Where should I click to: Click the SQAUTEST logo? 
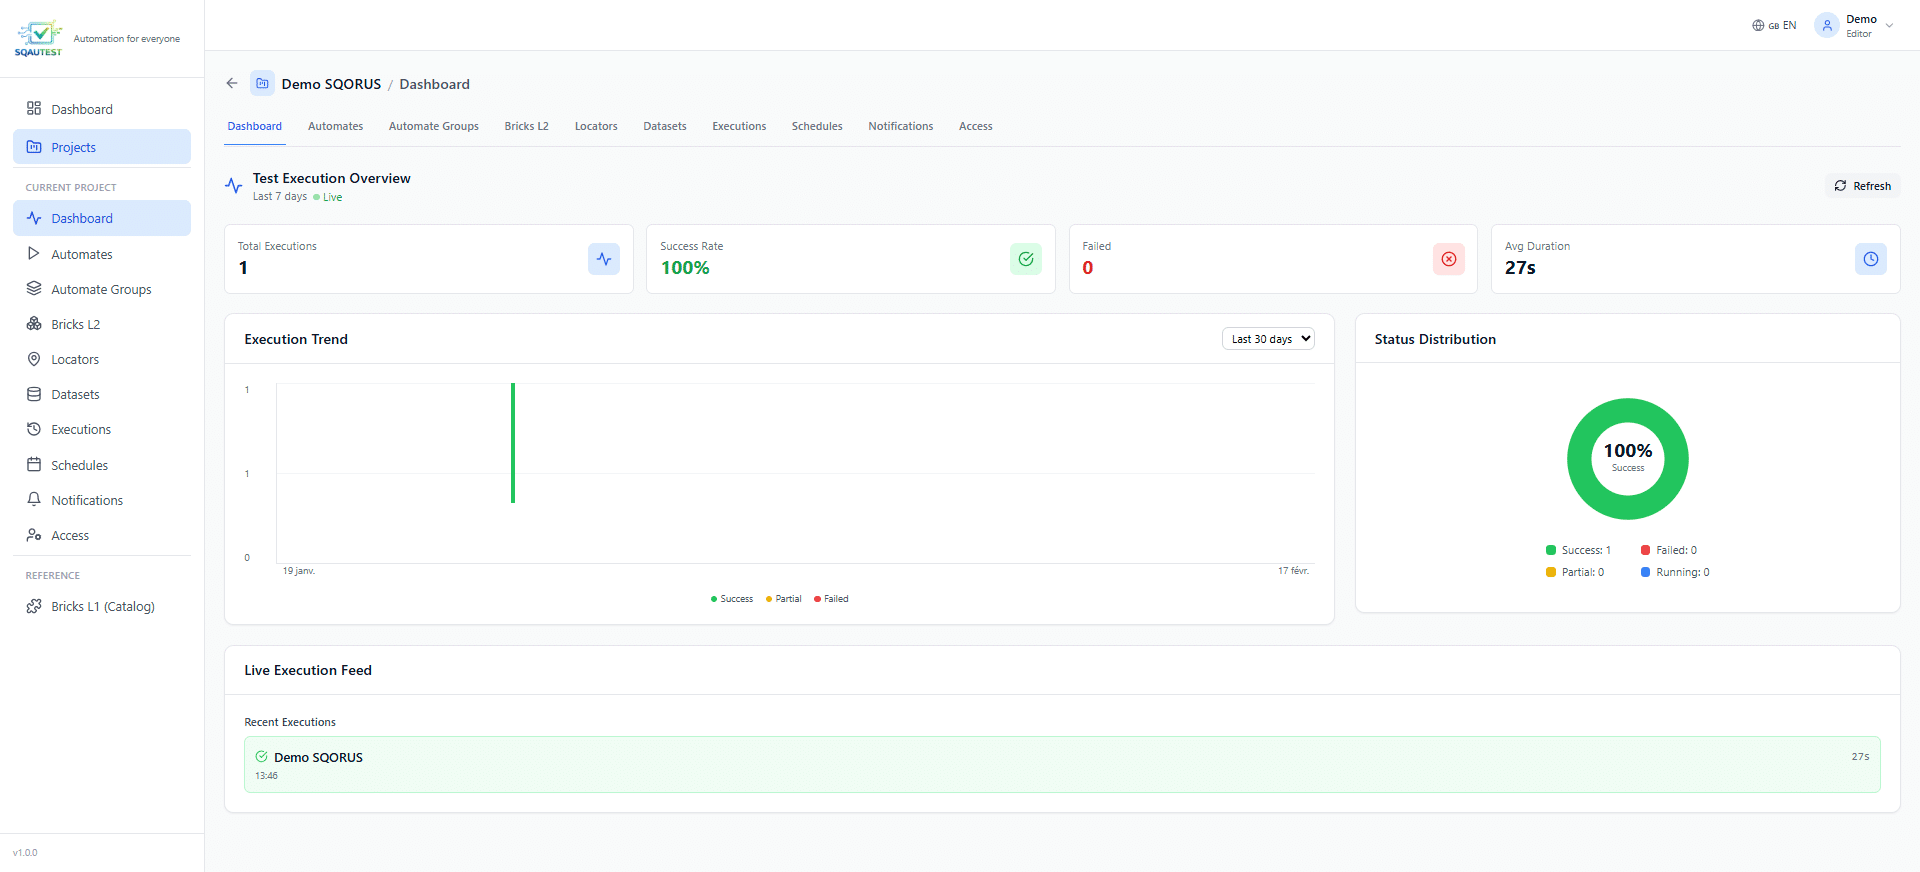pos(39,38)
